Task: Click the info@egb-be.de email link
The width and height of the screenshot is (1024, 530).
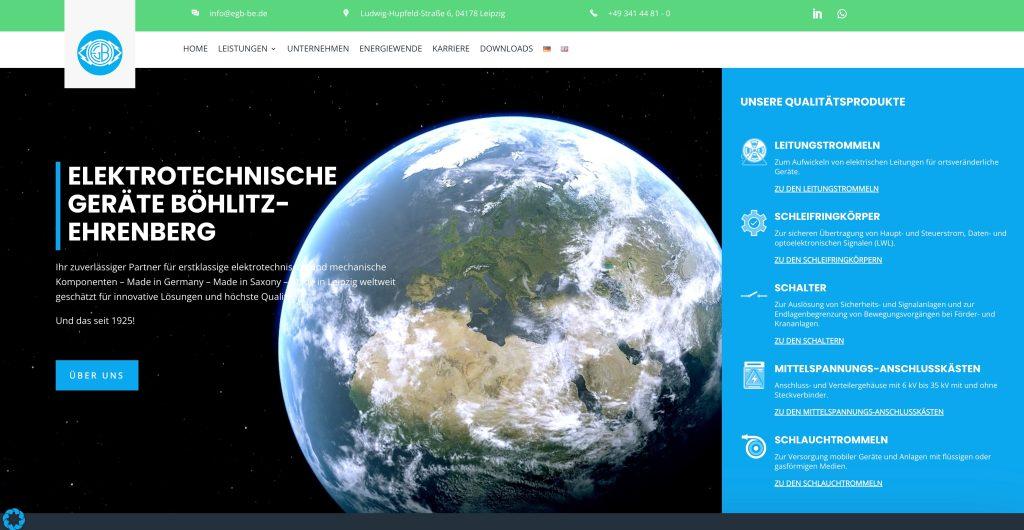Action: tap(237, 14)
